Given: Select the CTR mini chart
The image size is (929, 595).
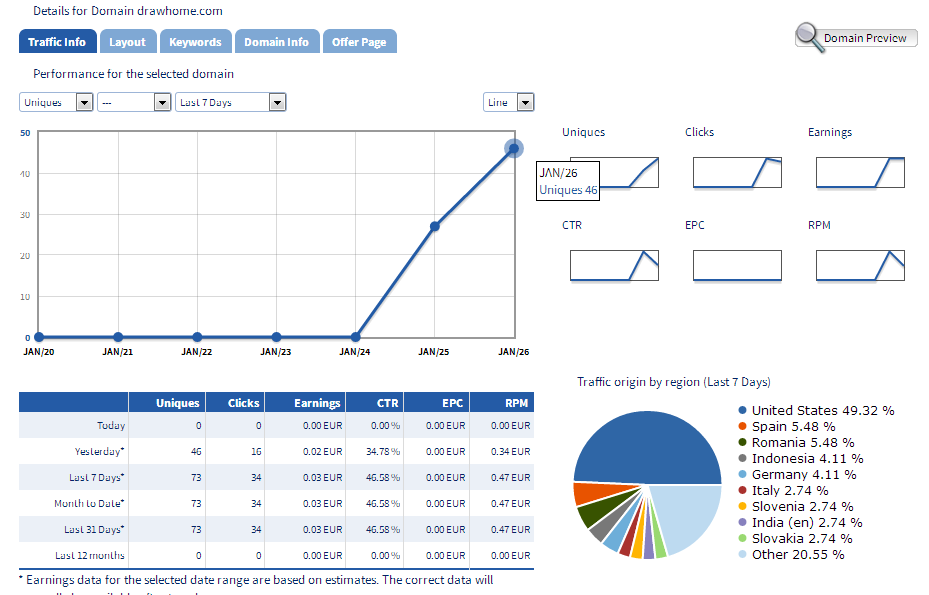Looking at the screenshot, I should [x=614, y=265].
